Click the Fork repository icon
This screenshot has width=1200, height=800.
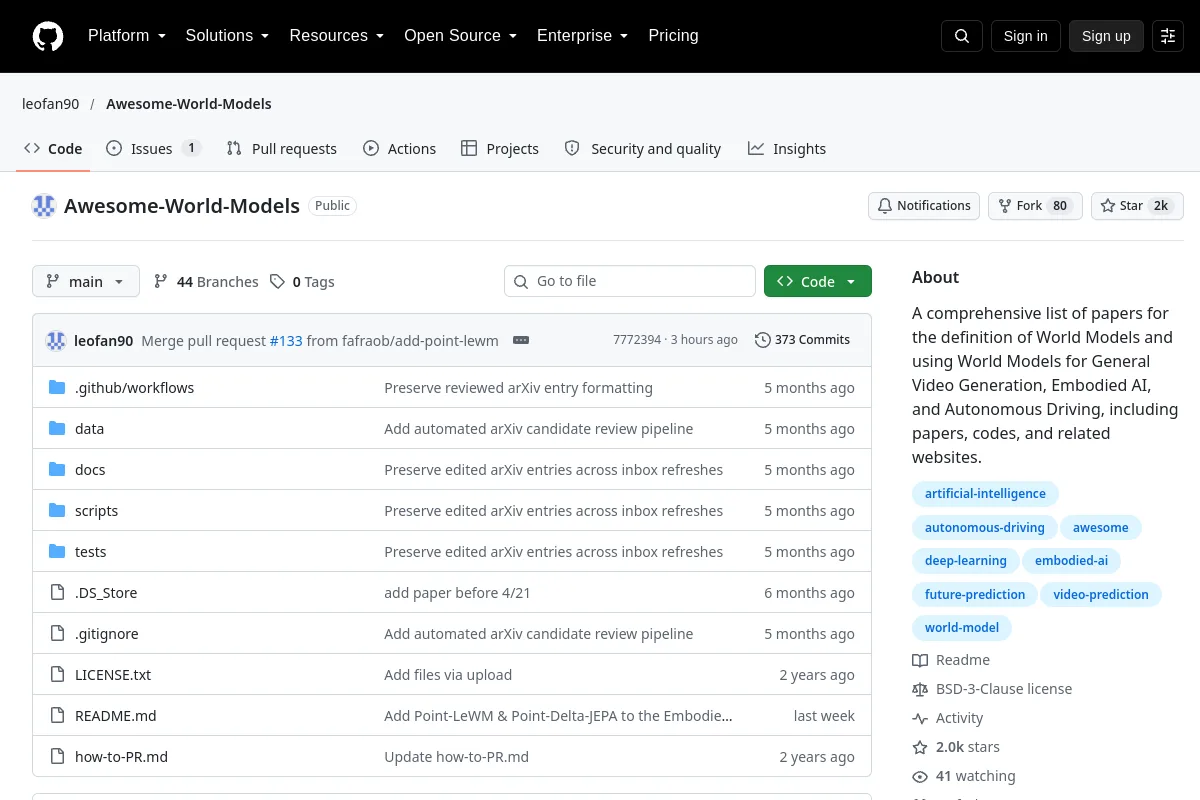(1005, 206)
